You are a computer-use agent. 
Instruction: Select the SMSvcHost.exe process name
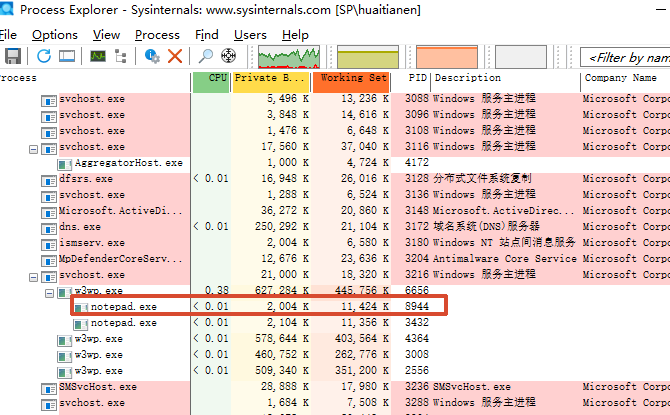click(98, 387)
